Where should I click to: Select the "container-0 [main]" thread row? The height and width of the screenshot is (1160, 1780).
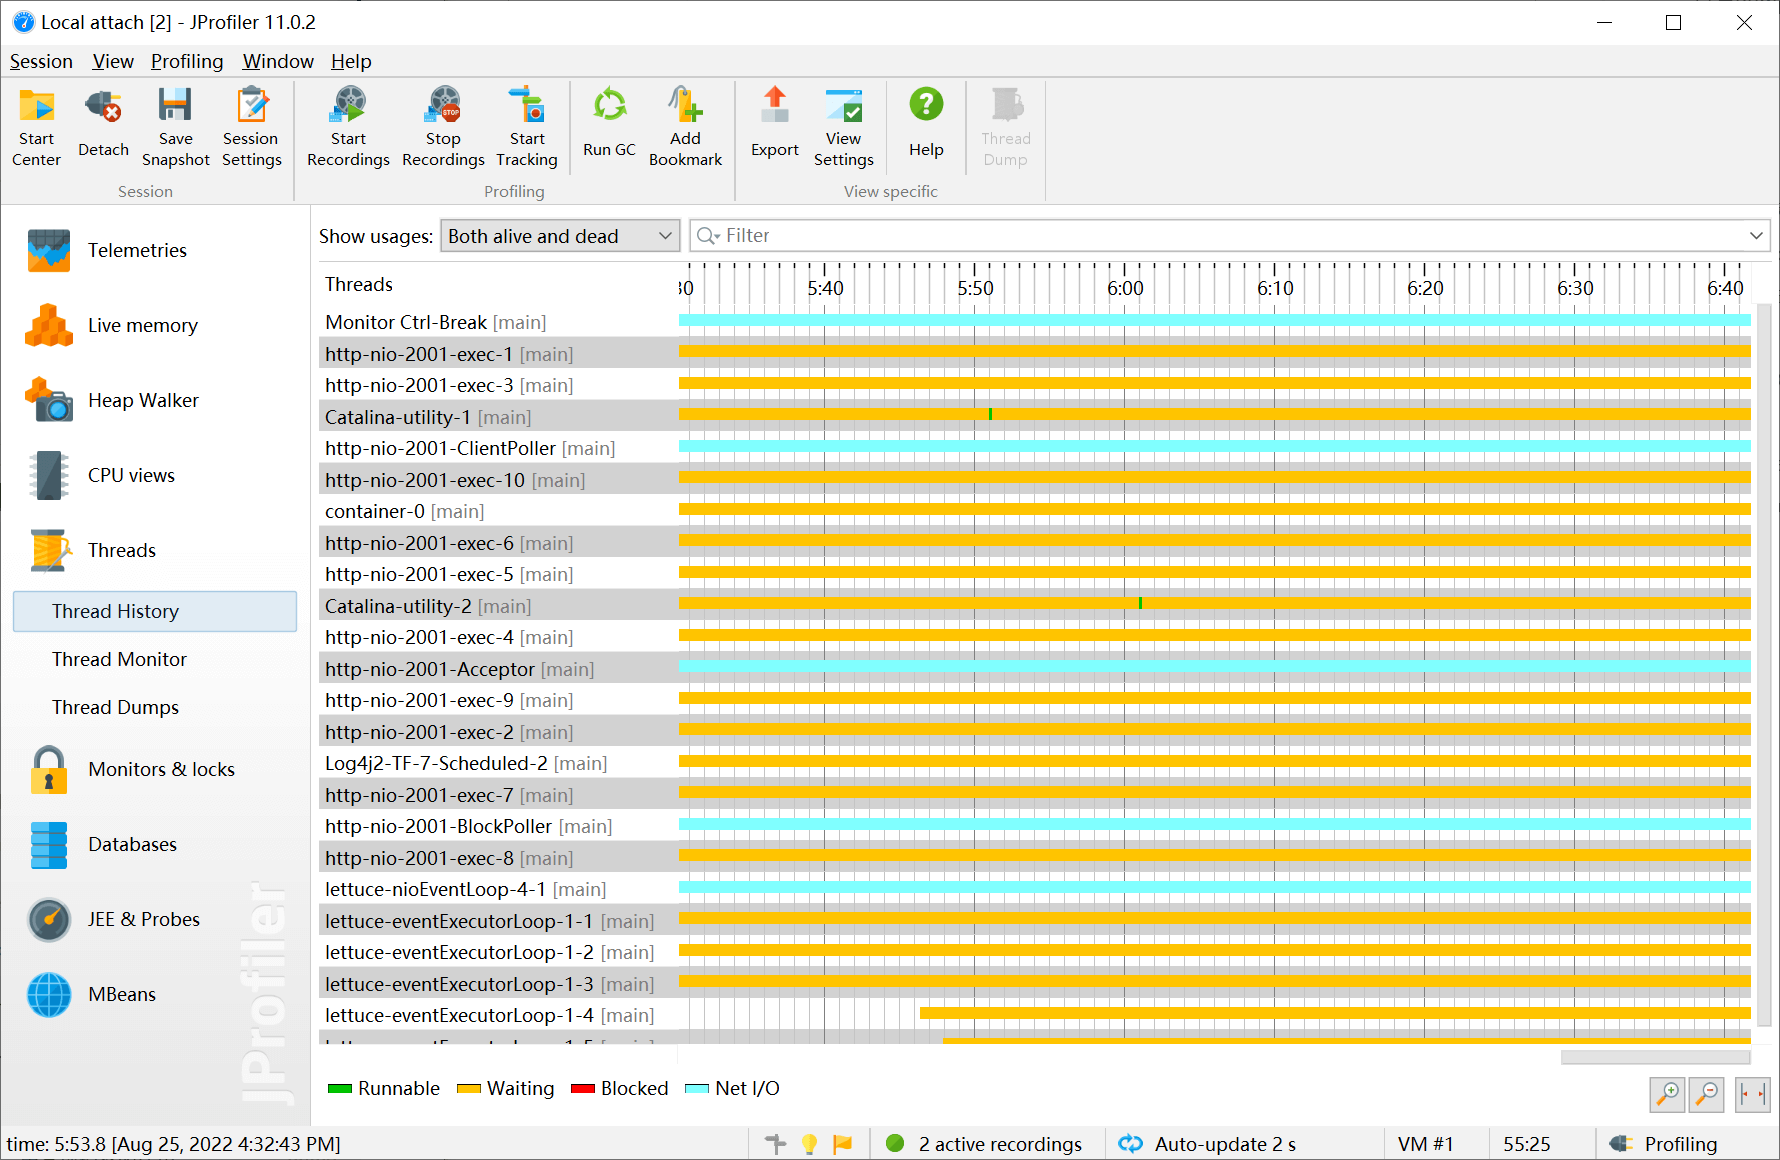[1035, 511]
